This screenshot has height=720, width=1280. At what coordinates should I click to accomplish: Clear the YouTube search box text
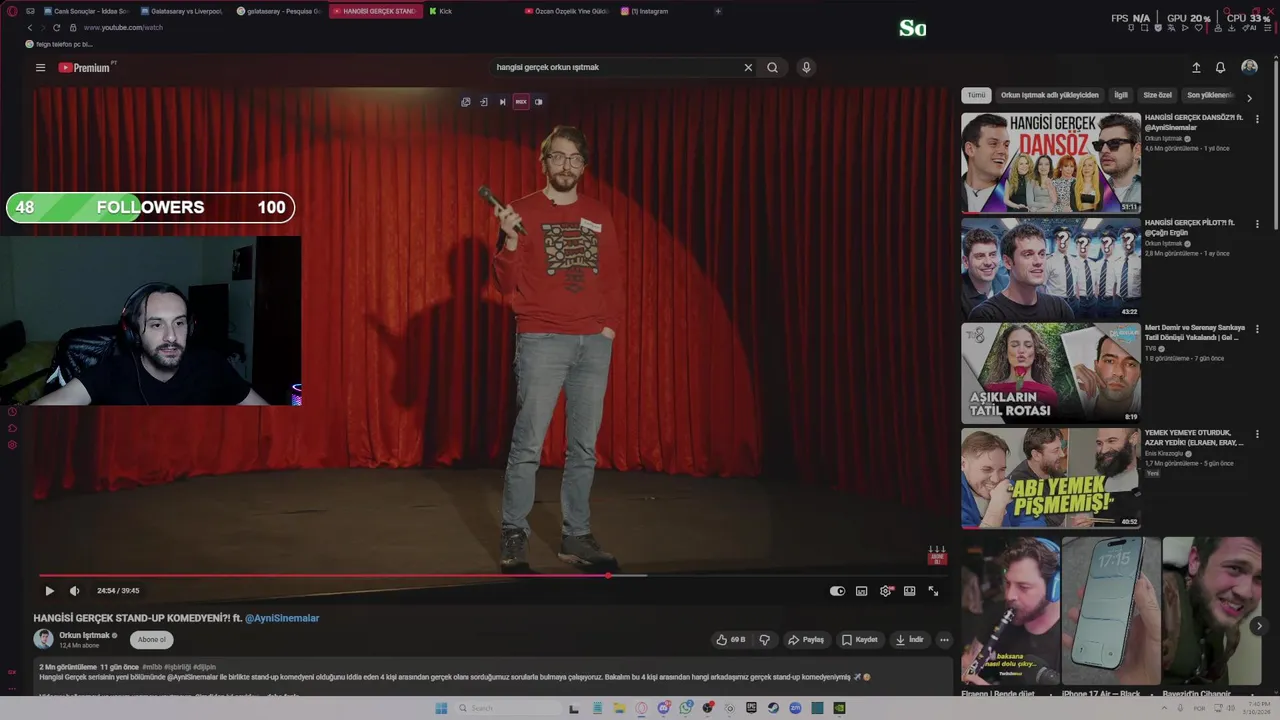(748, 67)
